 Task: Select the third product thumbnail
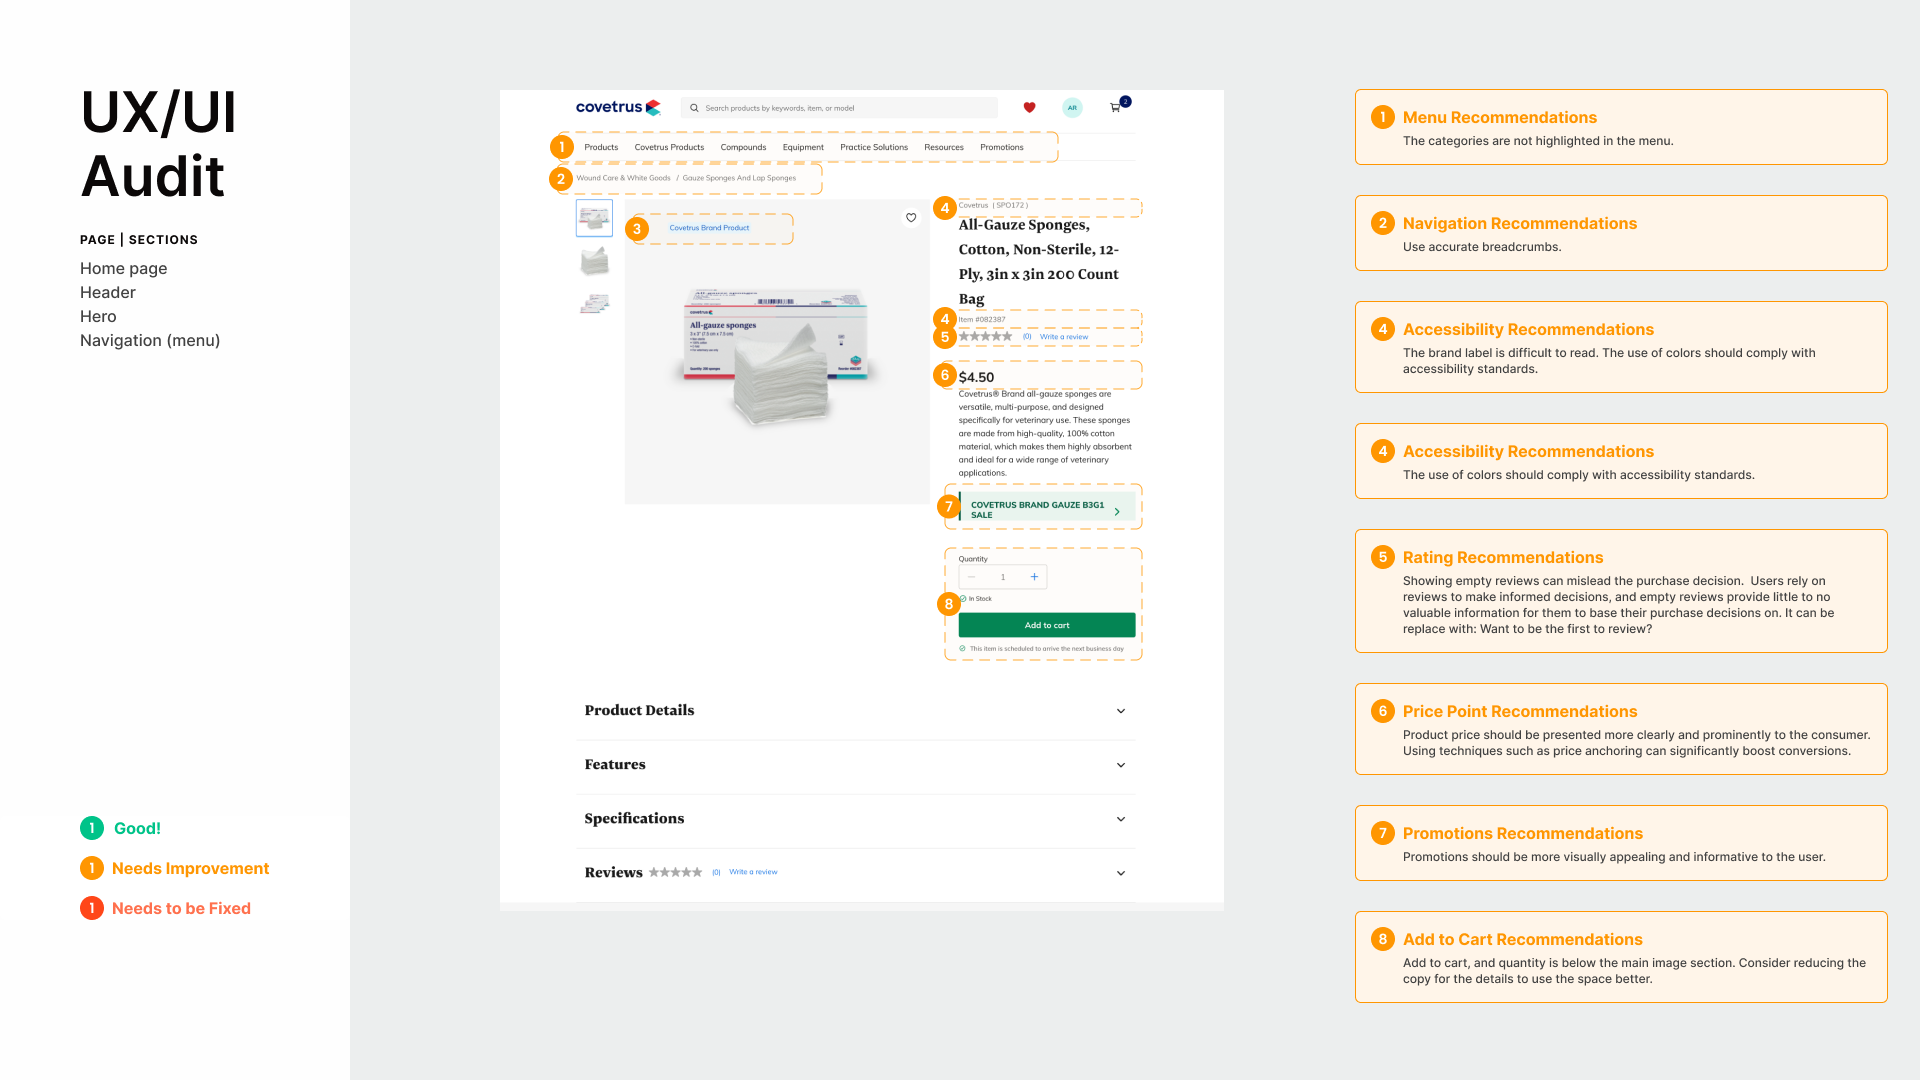pos(594,304)
